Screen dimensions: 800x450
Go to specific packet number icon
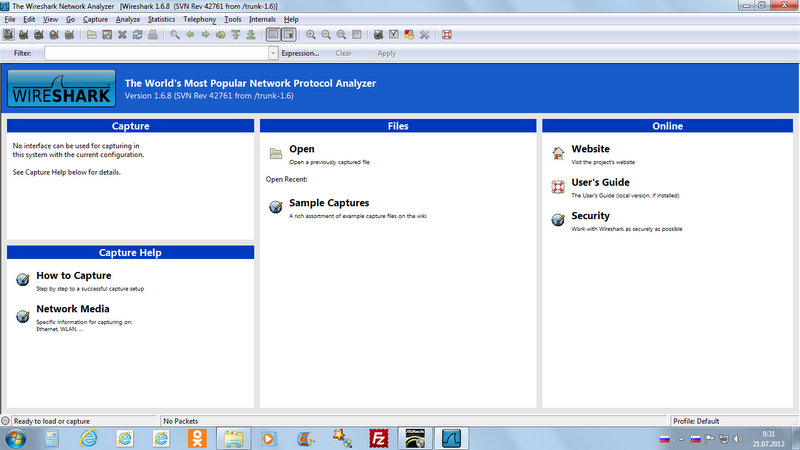220,35
